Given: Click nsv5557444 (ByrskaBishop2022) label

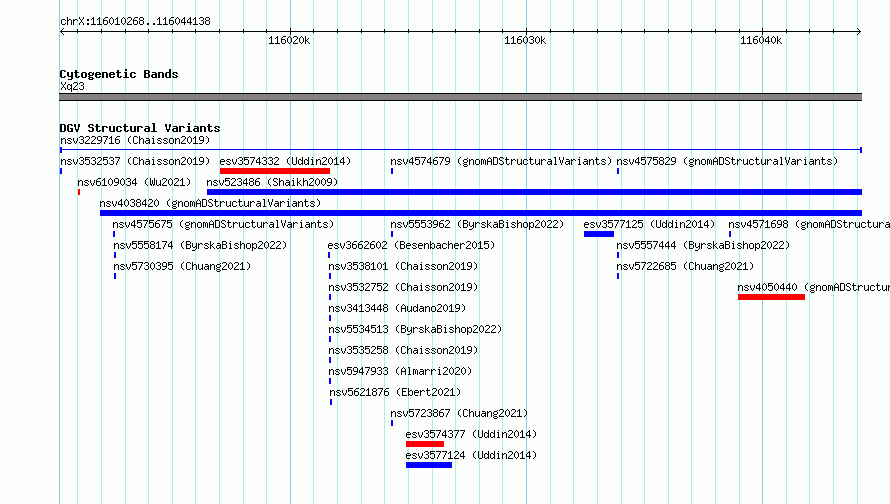Looking at the screenshot, I should pos(703,245).
